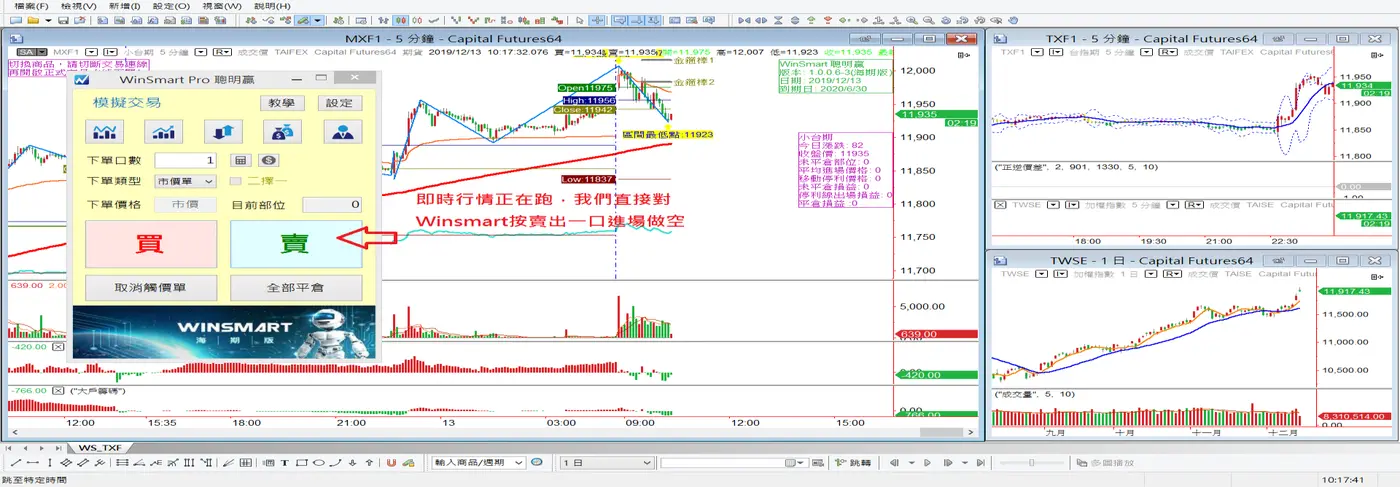Click the round clock icon beside symbol selector
Viewport: 1400px width, 487px height.
[x=537, y=462]
